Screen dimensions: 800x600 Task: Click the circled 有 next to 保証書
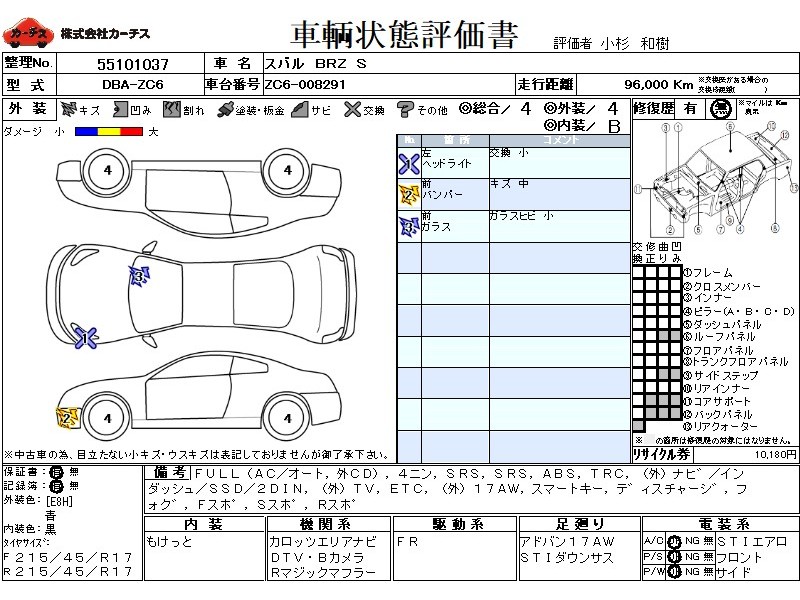tap(56, 471)
